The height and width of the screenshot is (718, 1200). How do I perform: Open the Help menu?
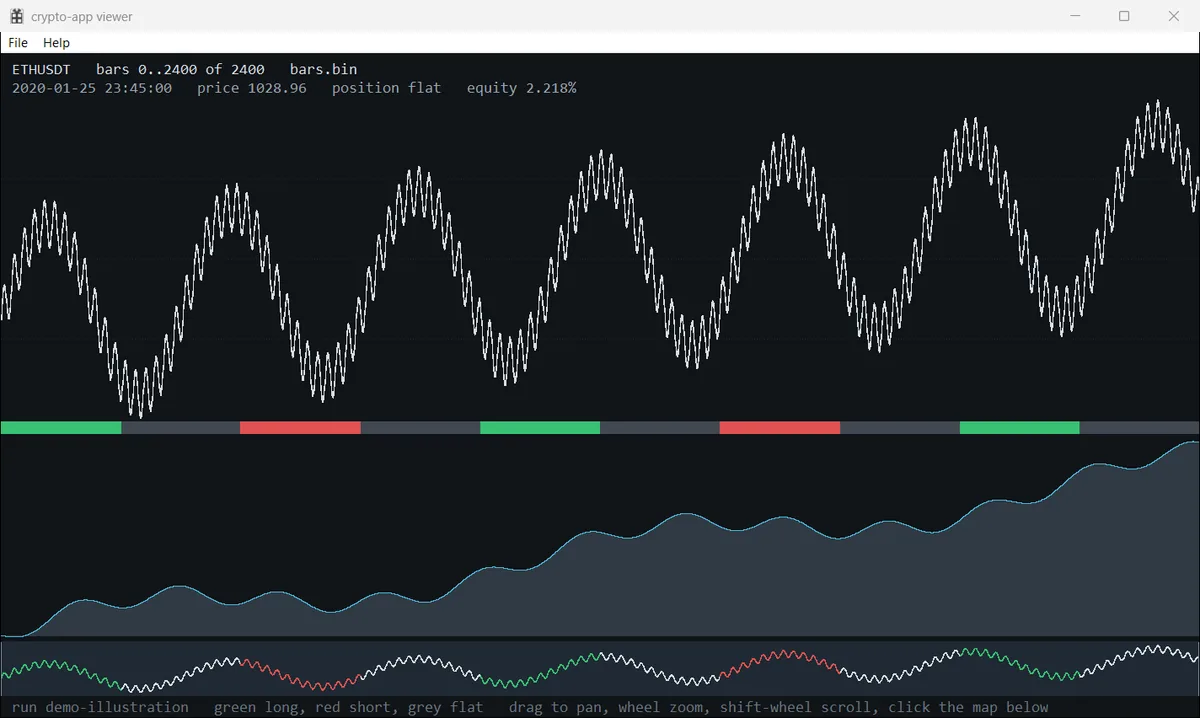(56, 43)
